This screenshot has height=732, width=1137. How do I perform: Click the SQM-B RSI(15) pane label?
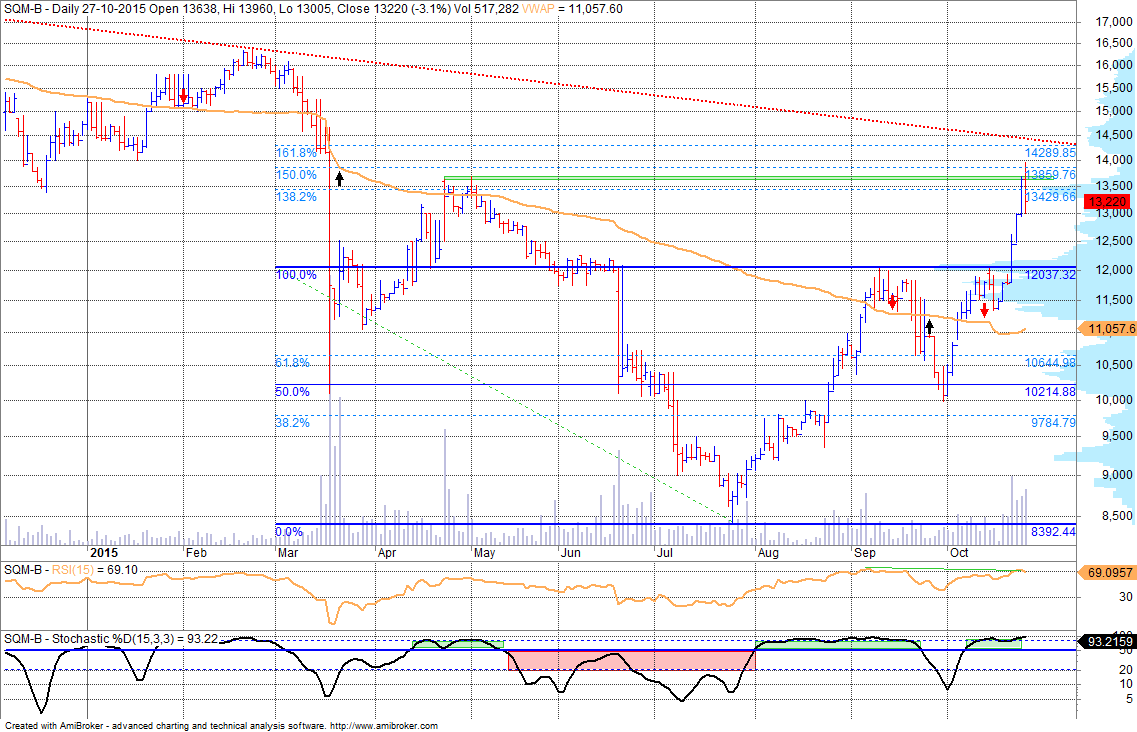coord(71,569)
